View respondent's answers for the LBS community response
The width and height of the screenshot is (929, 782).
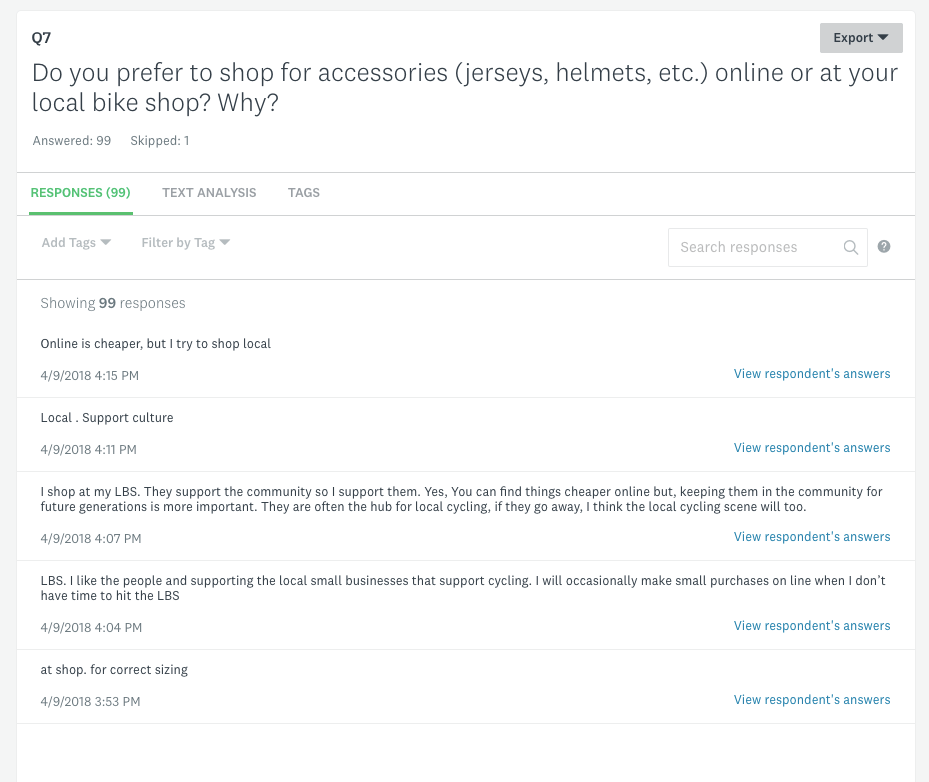click(811, 536)
